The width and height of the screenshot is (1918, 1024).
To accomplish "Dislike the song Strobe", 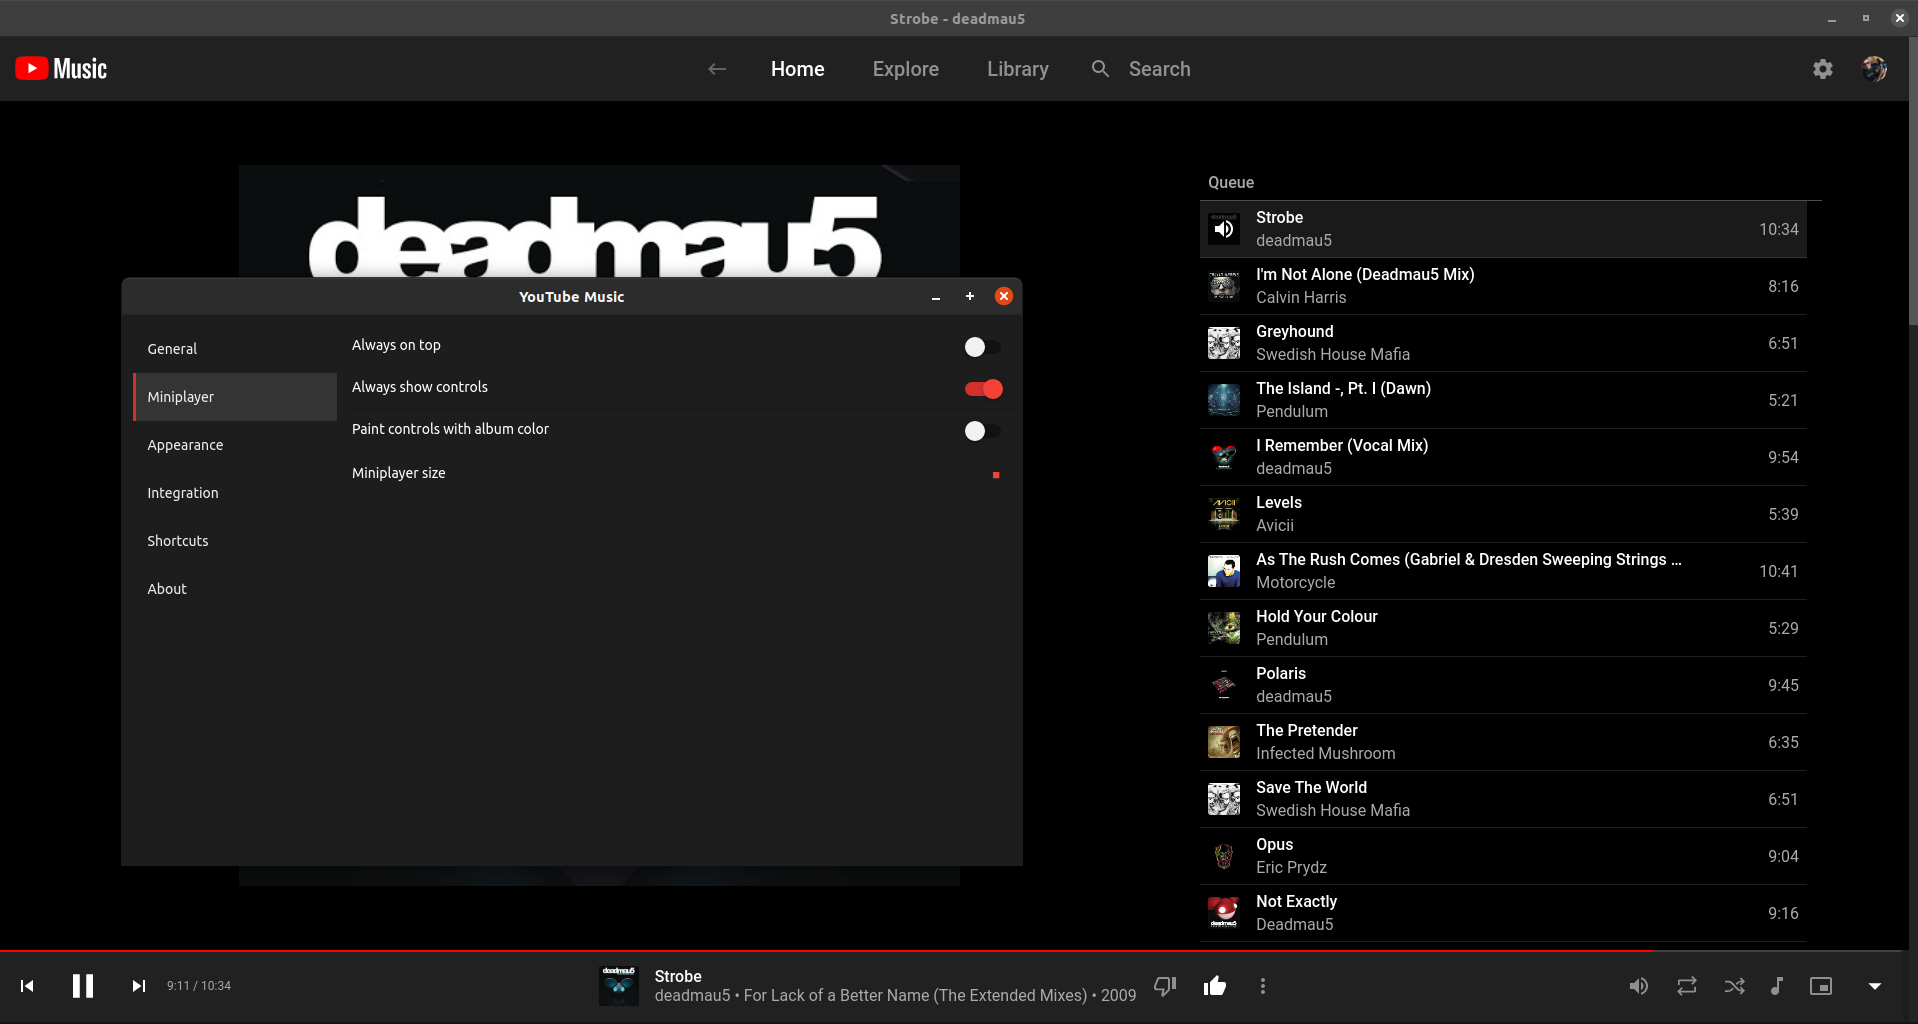I will [1165, 986].
